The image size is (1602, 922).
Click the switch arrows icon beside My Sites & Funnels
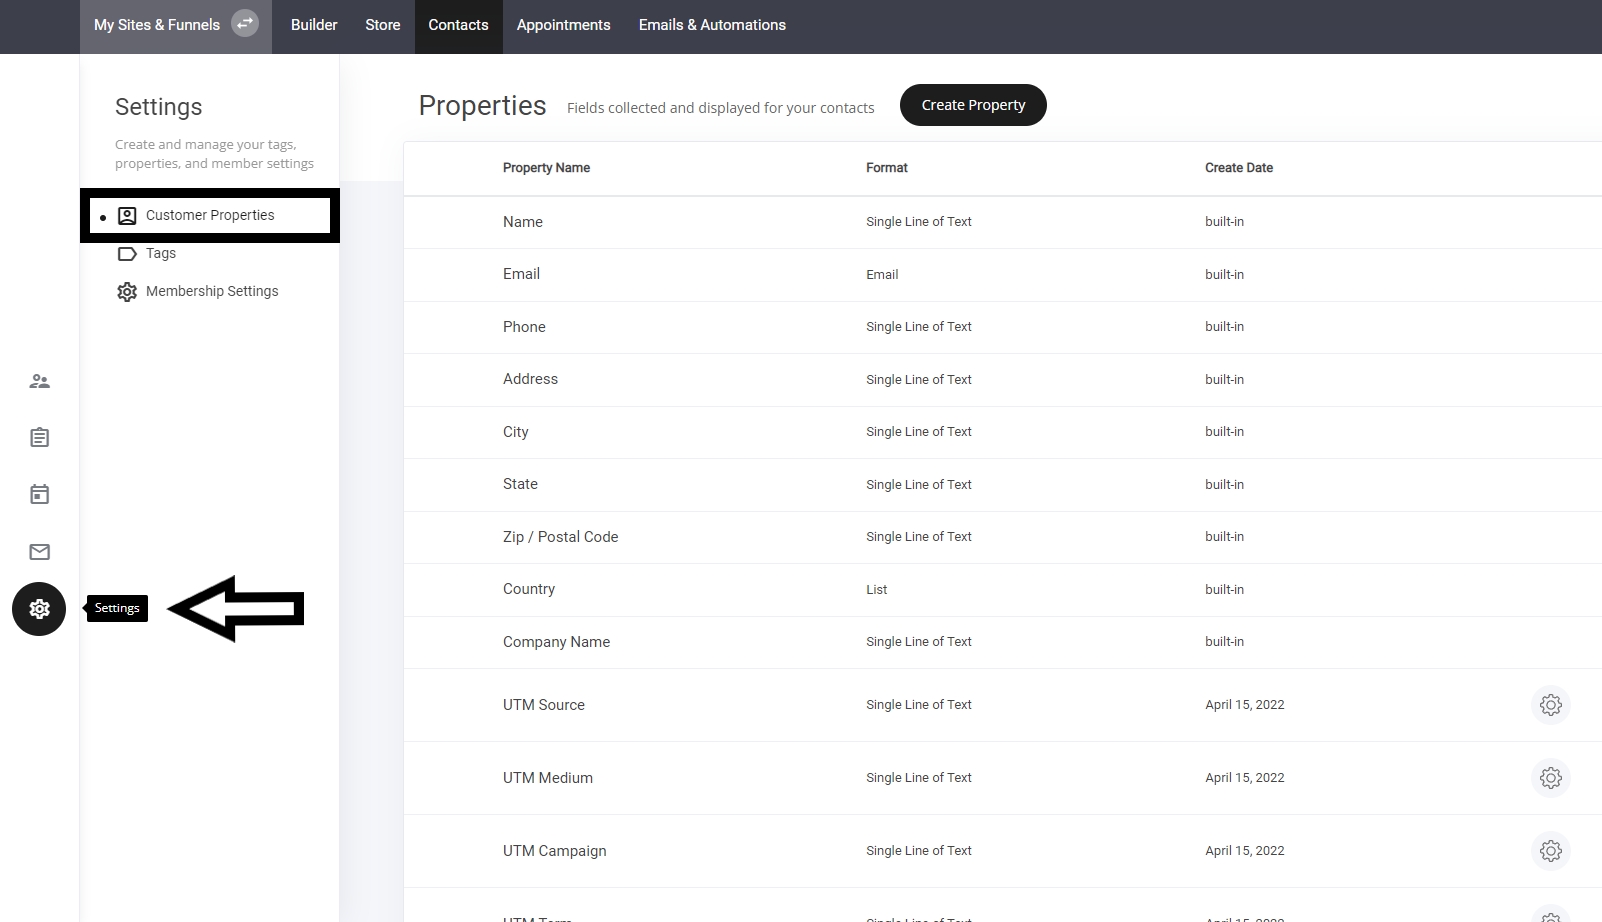[245, 24]
